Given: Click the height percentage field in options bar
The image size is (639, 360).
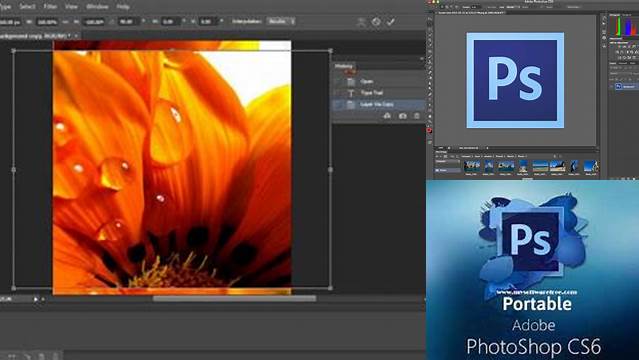Looking at the screenshot, I should point(94,22).
